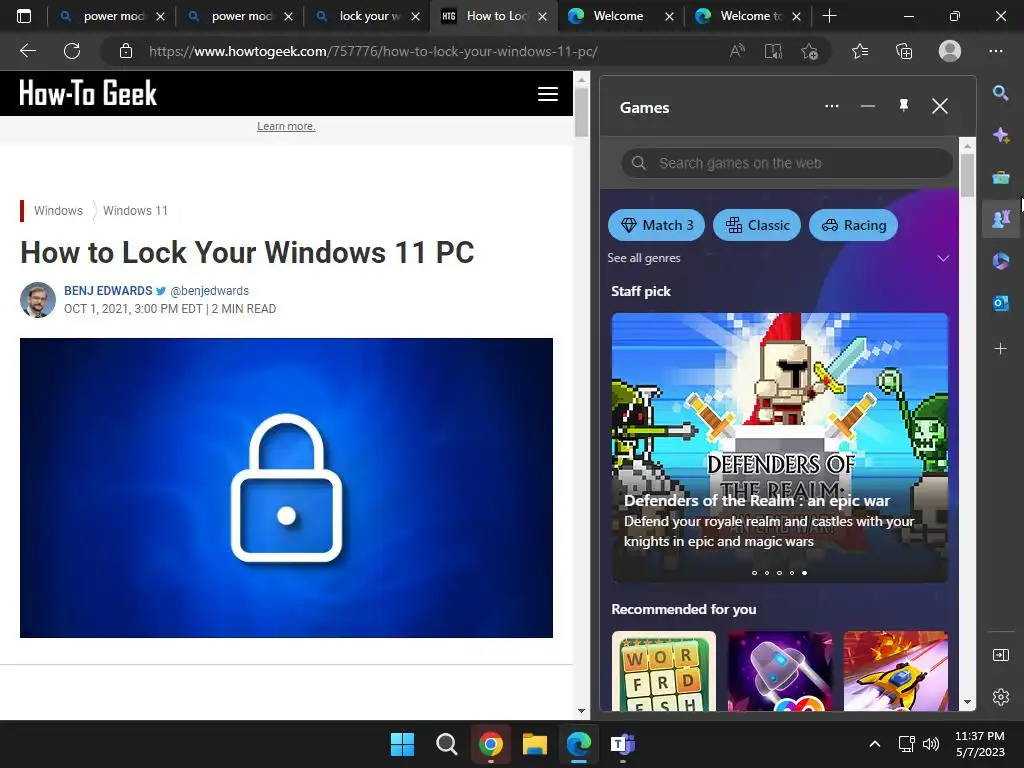Close the Games panel
Image resolution: width=1024 pixels, height=768 pixels.
coord(940,106)
